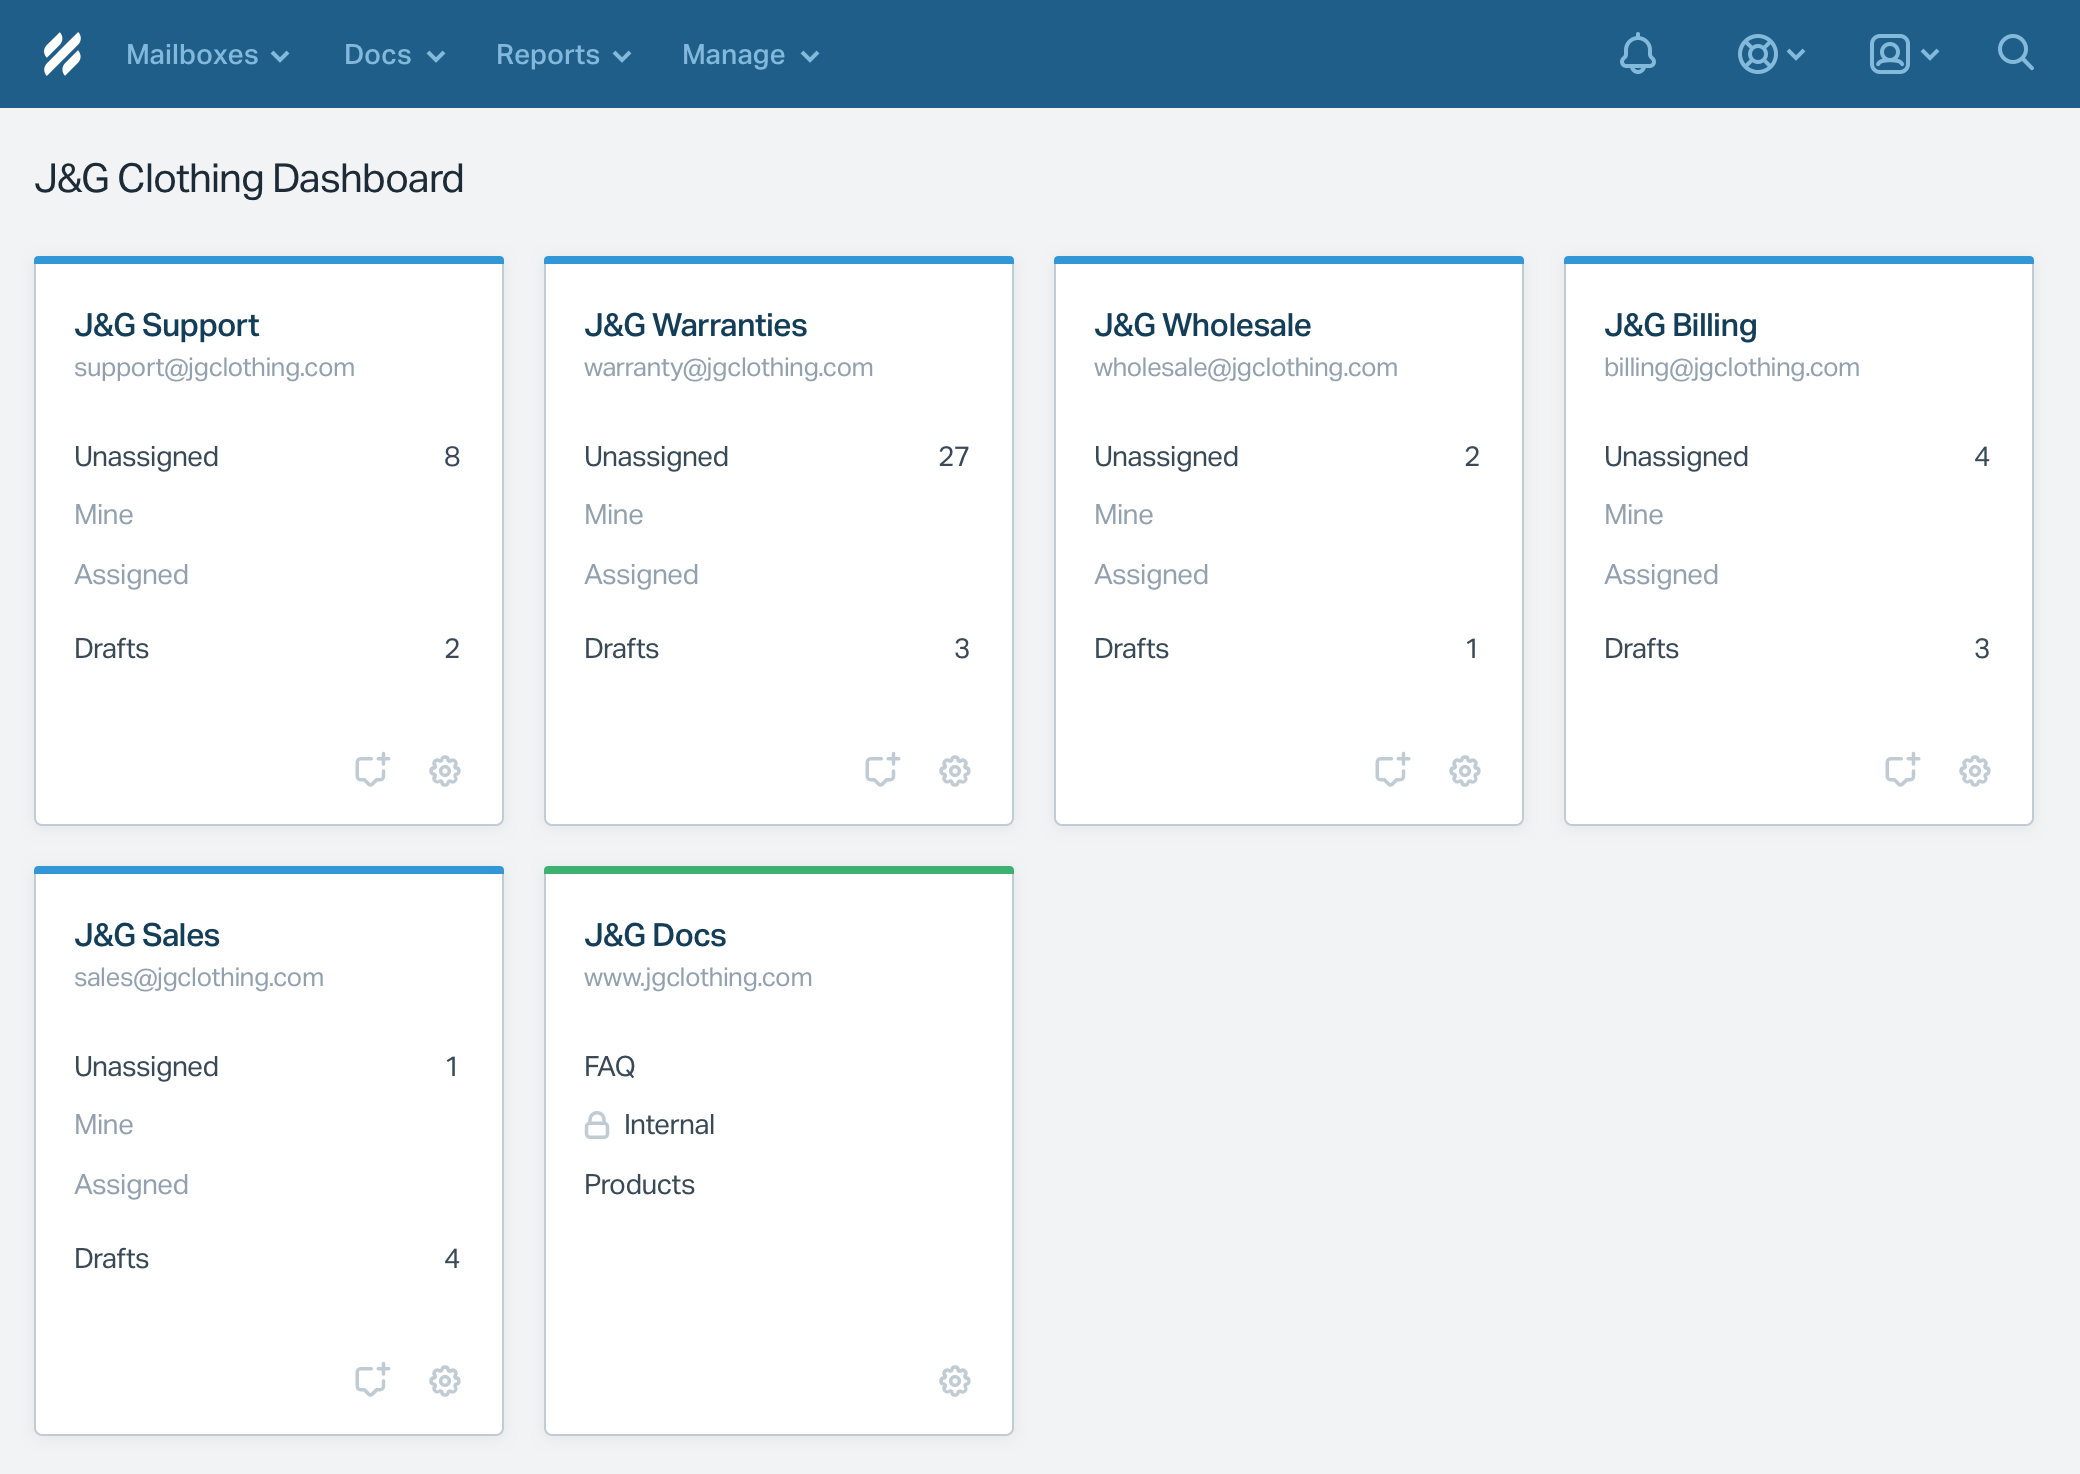Open the Internal docs collection
Screen dimensions: 2080x1474
pos(668,1125)
